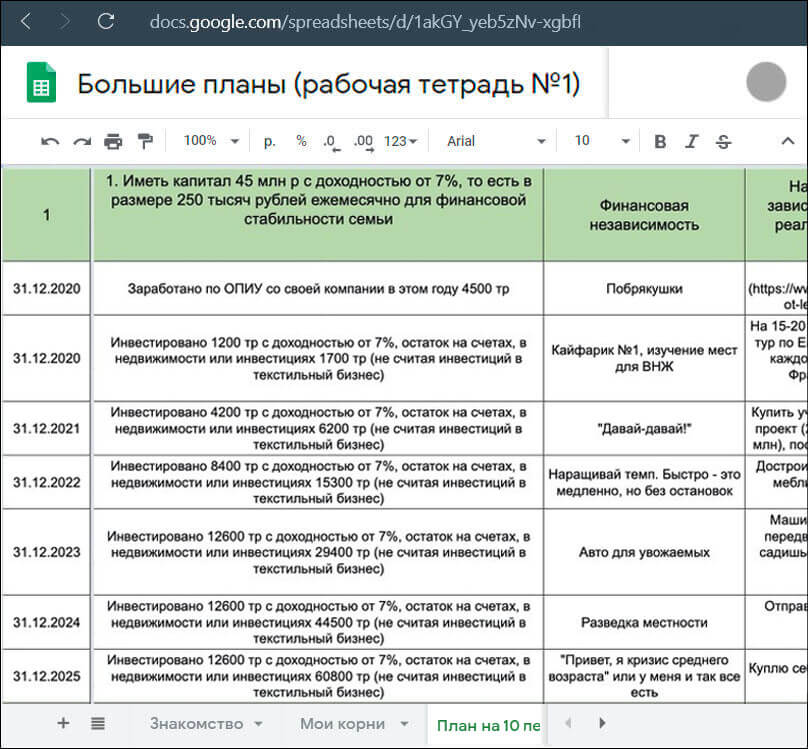The width and height of the screenshot is (808, 749).
Task: Increase decimal places
Action: tap(364, 142)
